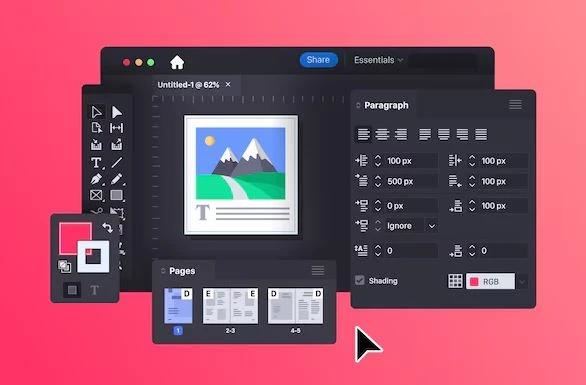586x385 pixels.
Task: Collapse the Pages panel
Action: (x=163, y=271)
